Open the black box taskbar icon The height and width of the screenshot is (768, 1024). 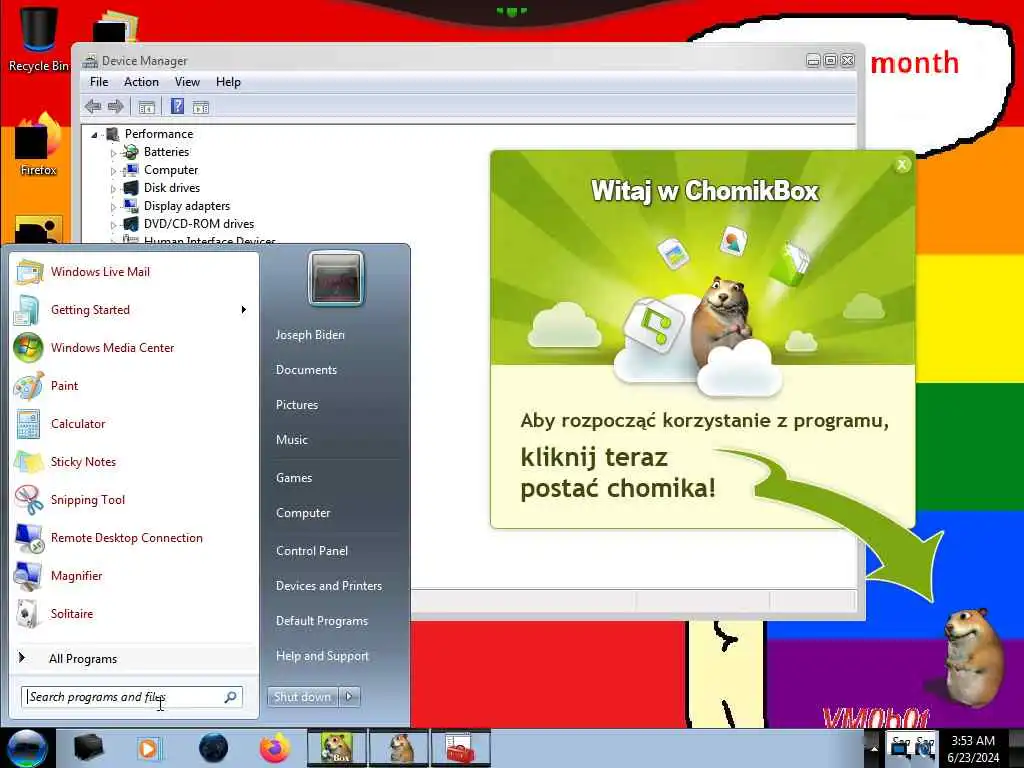click(88, 748)
